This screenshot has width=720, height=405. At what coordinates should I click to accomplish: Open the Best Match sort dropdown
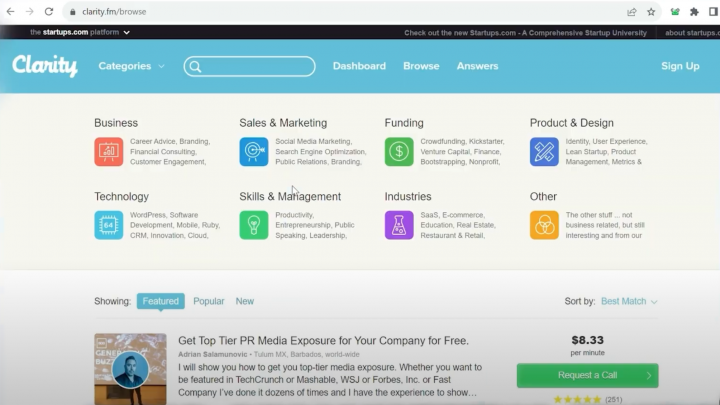[629, 301]
